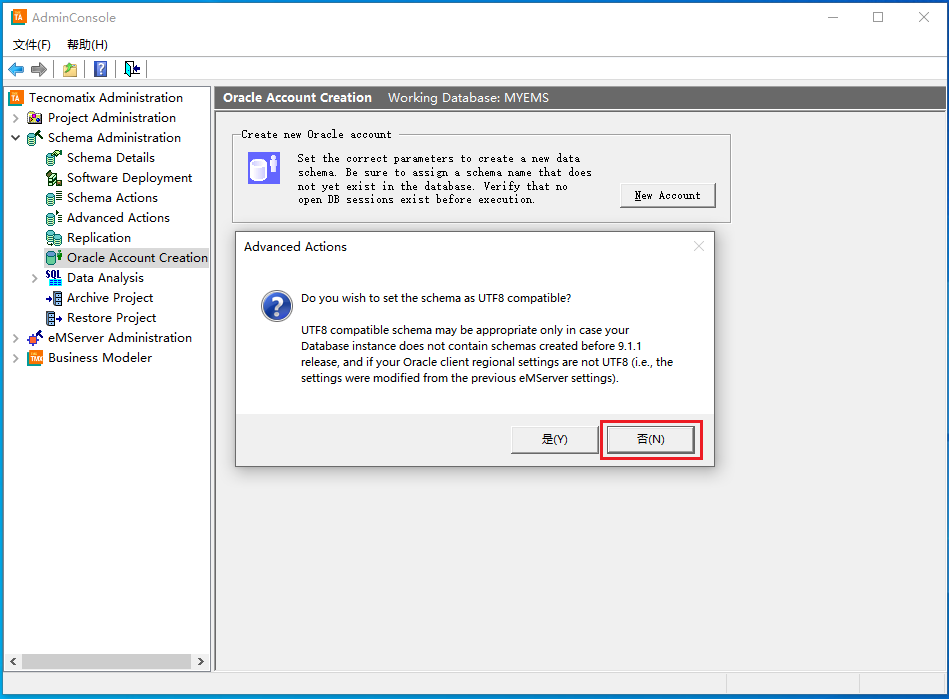This screenshot has height=699, width=949.
Task: Click the Software Deployment tree icon
Action: (54, 178)
